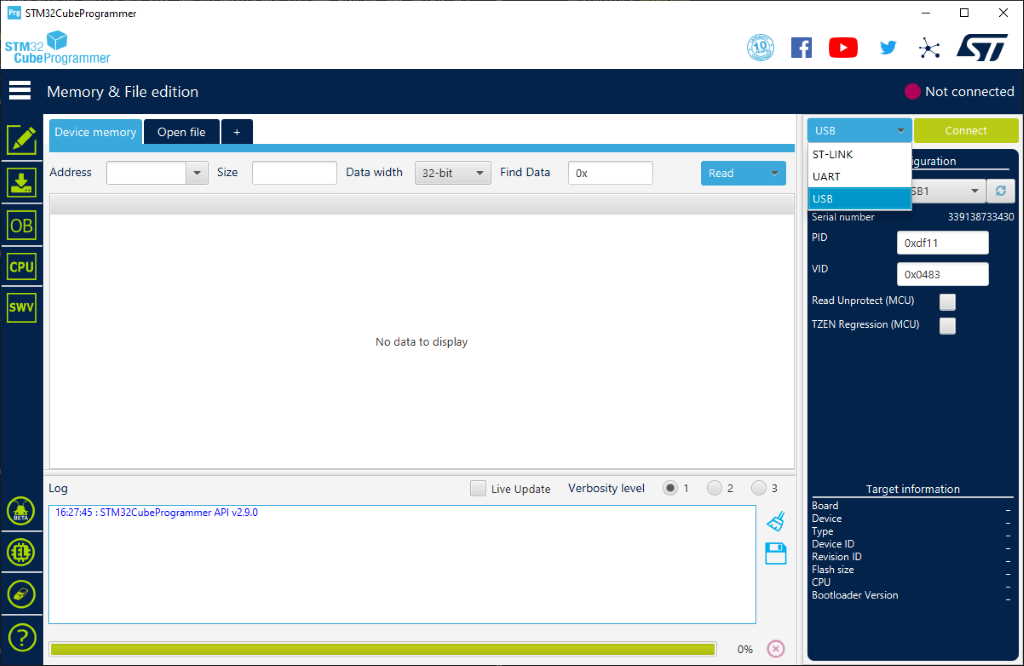This screenshot has height=666, width=1024.
Task: Collapse the USB connection type dropdown
Action: (x=859, y=131)
